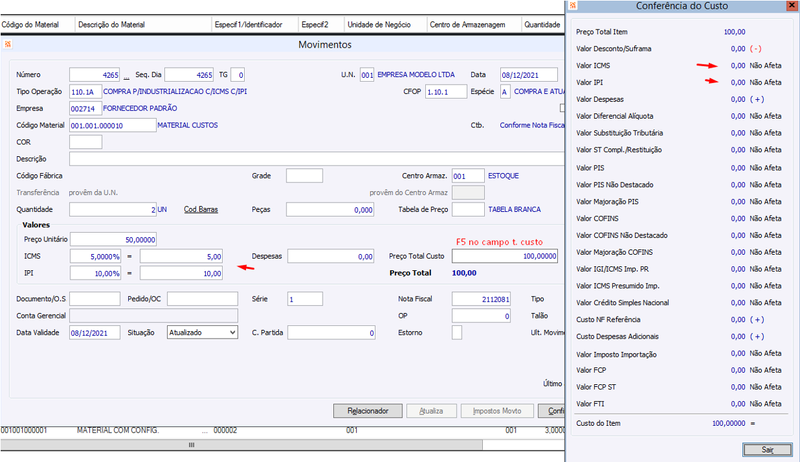Click the Preço Total Custo field
This screenshot has height=462, width=800.
click(x=505, y=256)
